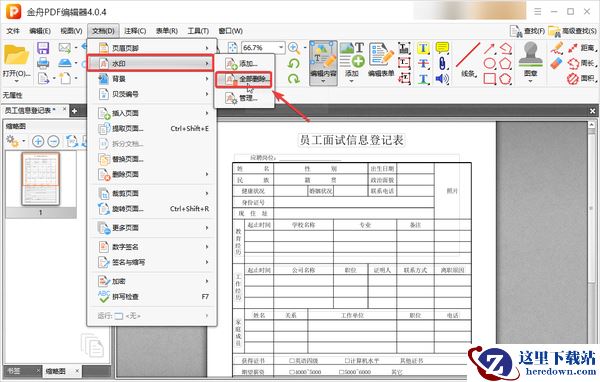Viewport: 600px width, 382px height.
Task: Open the zoom level 66.7% dropdown
Action: click(281, 47)
